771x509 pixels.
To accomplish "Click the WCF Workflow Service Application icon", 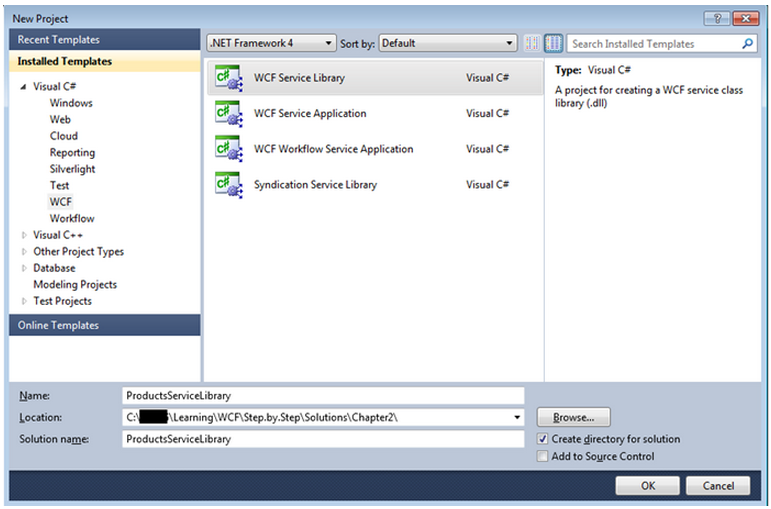I will point(229,149).
